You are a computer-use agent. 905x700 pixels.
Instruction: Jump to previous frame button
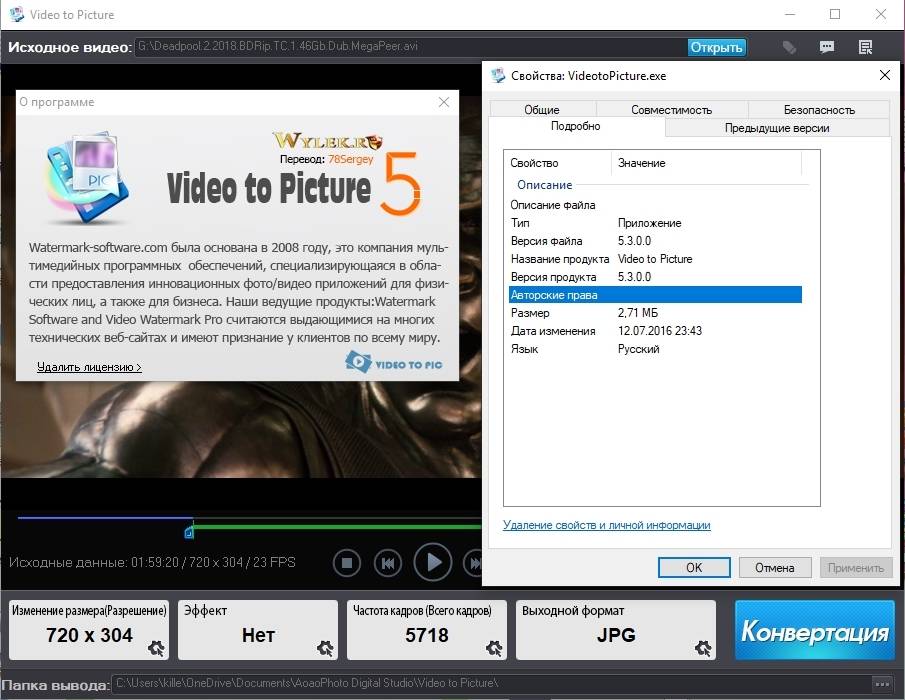(388, 563)
